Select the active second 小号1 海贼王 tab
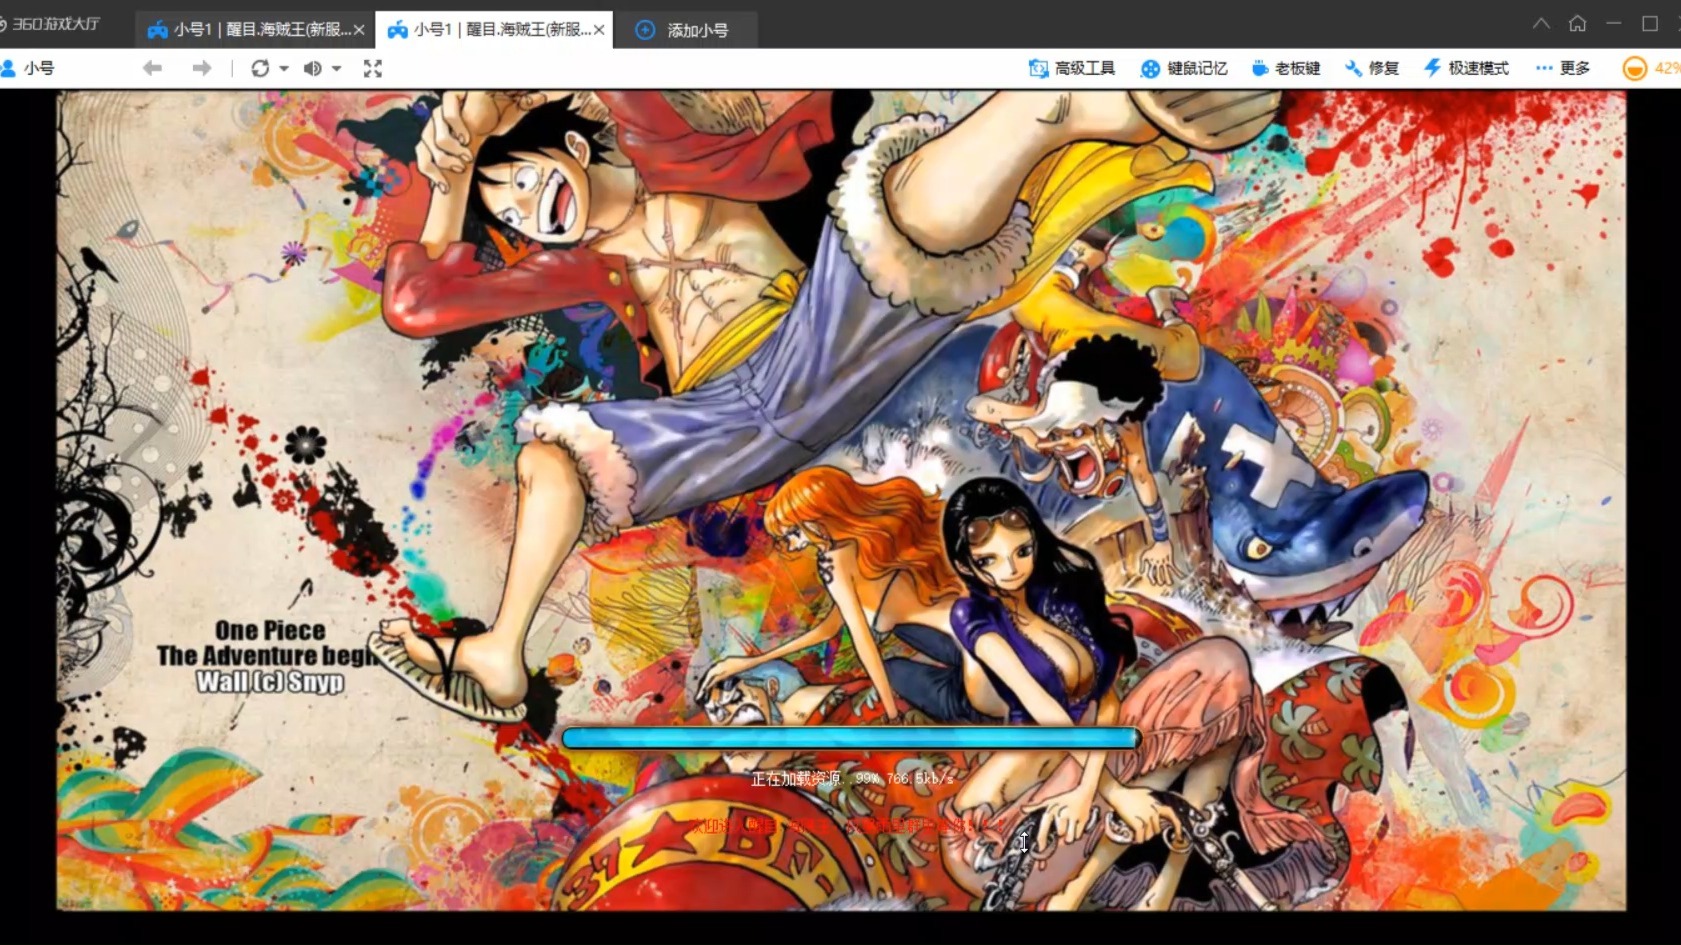Screen dimensions: 1681x945 pos(494,30)
